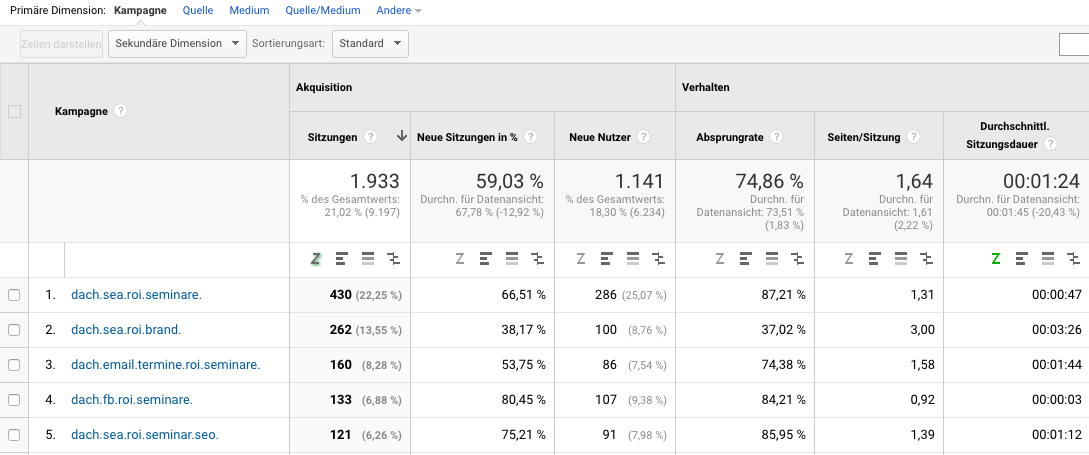
Task: Open the dach.fb.roi.seminare. campaign link
Action: click(x=131, y=400)
